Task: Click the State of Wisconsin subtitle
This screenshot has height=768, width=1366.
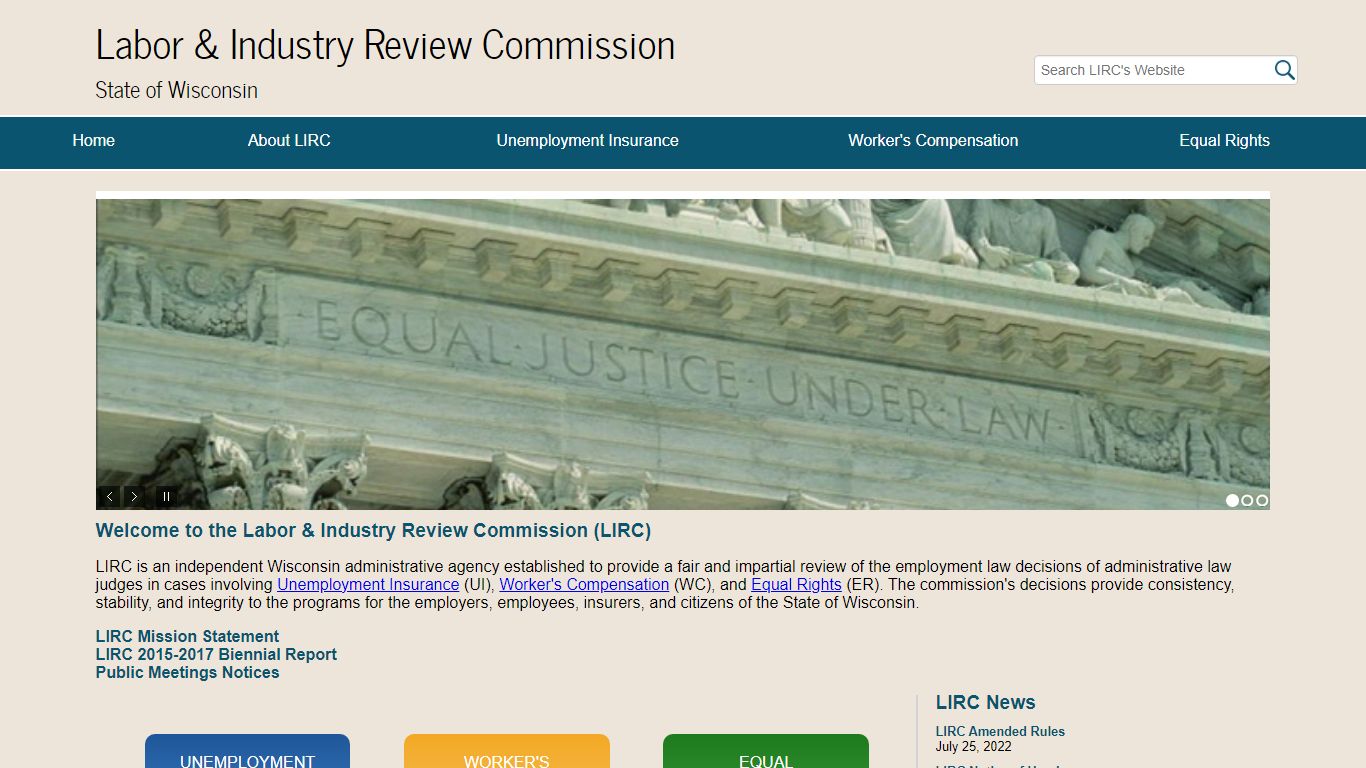Action: tap(176, 90)
